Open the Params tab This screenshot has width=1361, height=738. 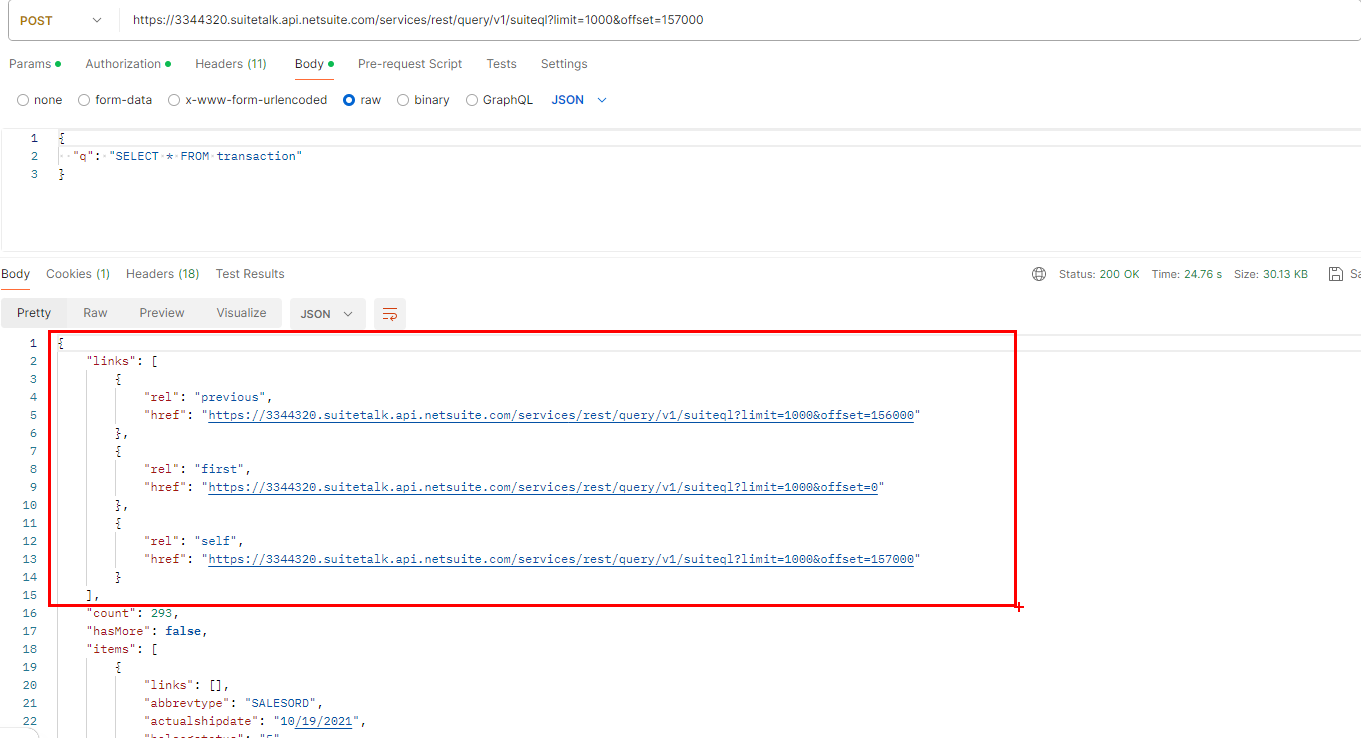pyautogui.click(x=35, y=64)
